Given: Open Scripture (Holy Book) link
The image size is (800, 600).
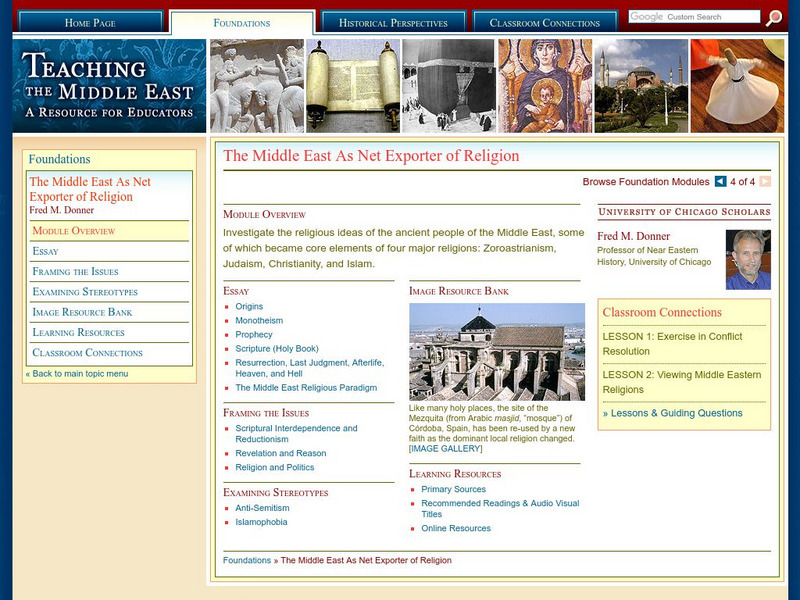Looking at the screenshot, I should point(277,348).
